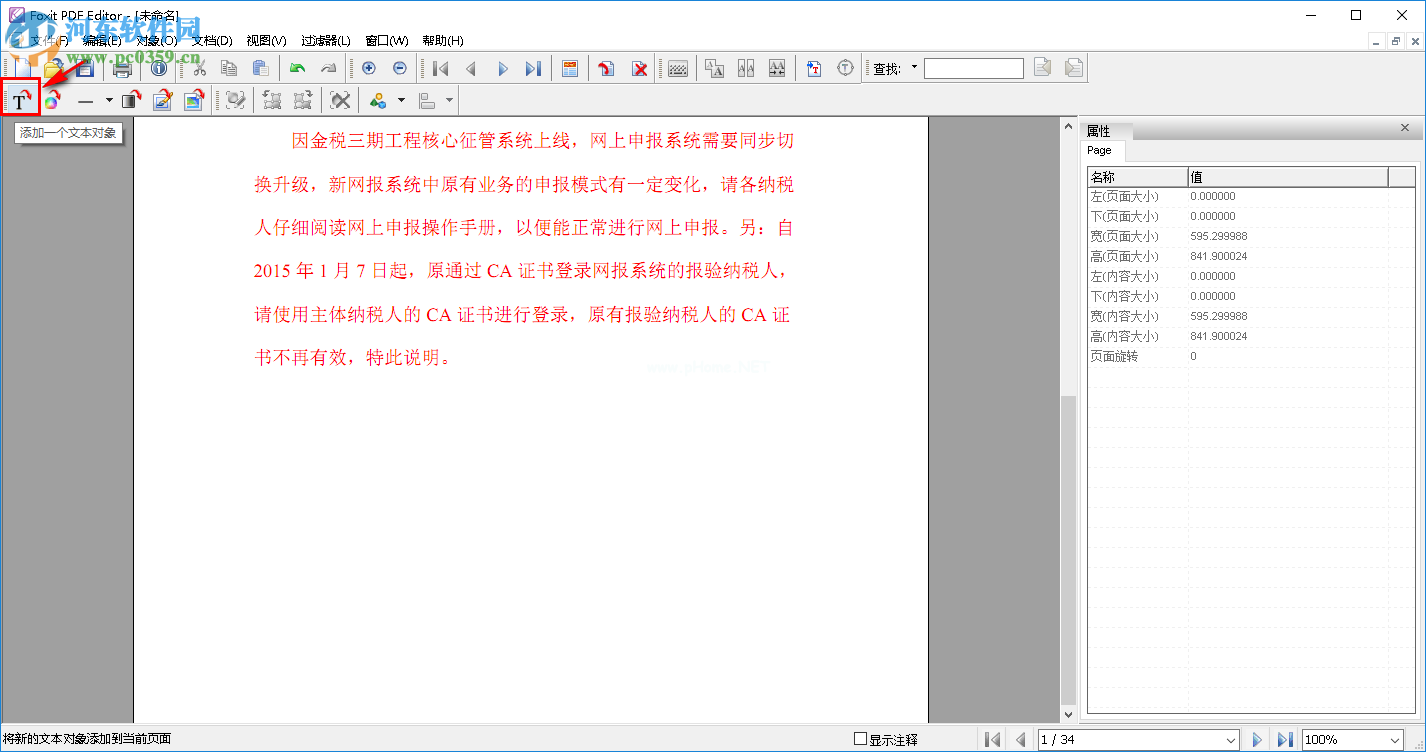
Task: Click the AA with arrows word spacing icon
Action: (777, 68)
